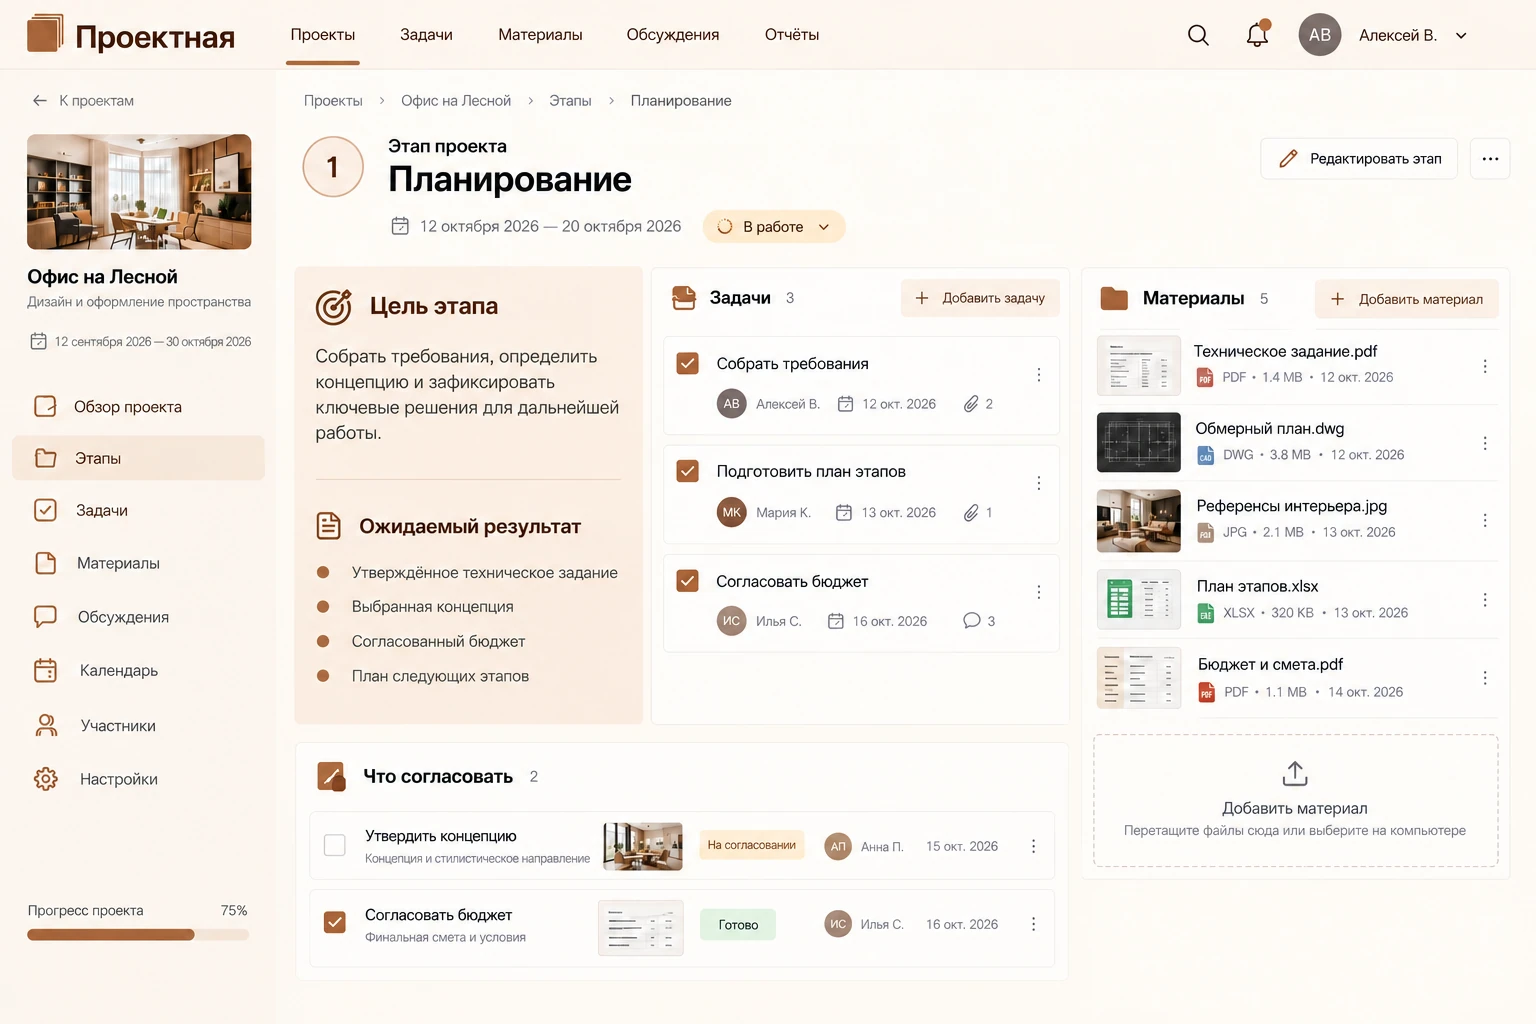1536x1024 pixels.
Task: Open Техническое задание.pdf file name
Action: (x=1285, y=351)
